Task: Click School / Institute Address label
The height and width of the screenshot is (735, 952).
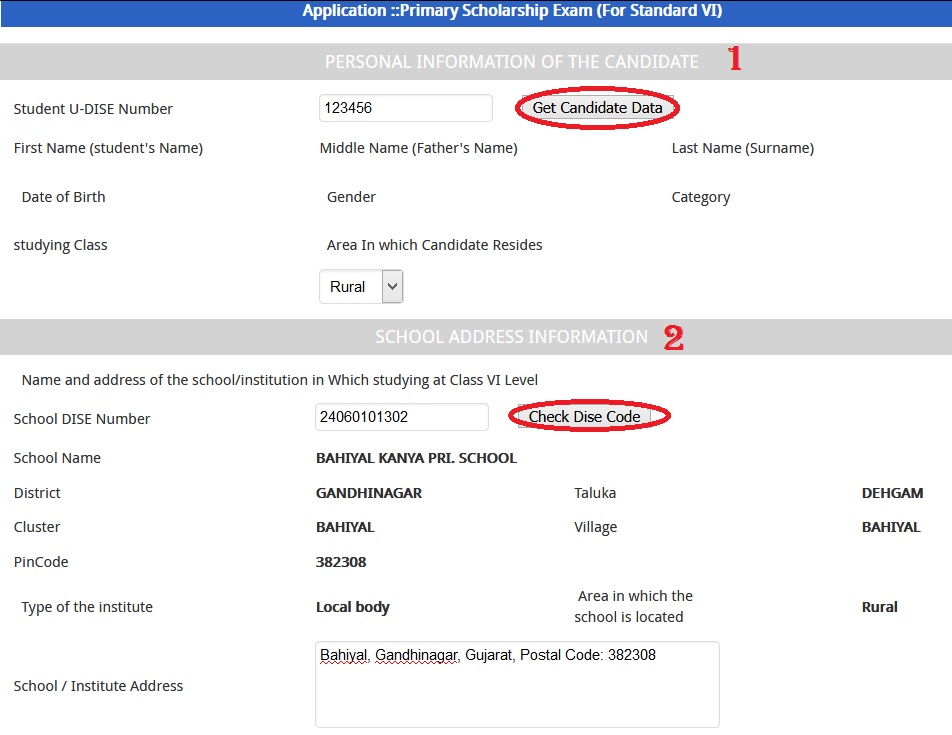Action: [98, 686]
